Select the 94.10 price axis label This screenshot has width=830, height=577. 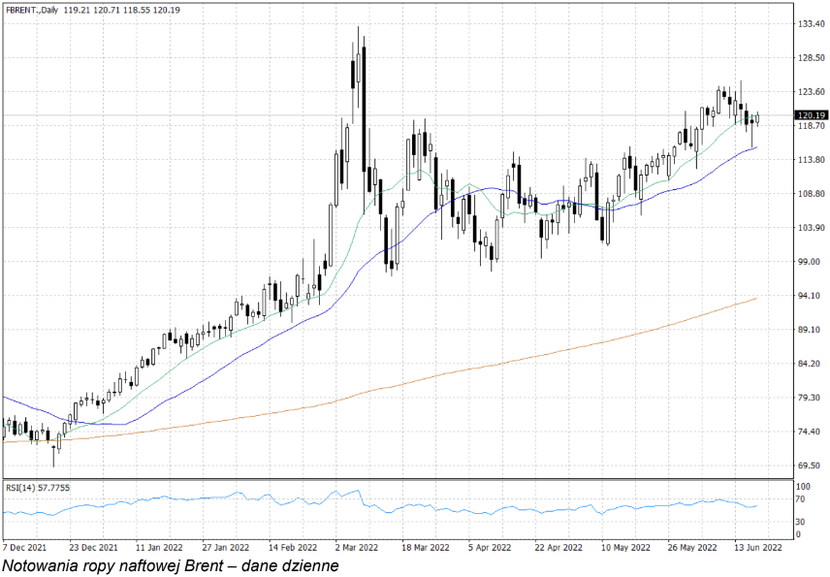pyautogui.click(x=807, y=296)
